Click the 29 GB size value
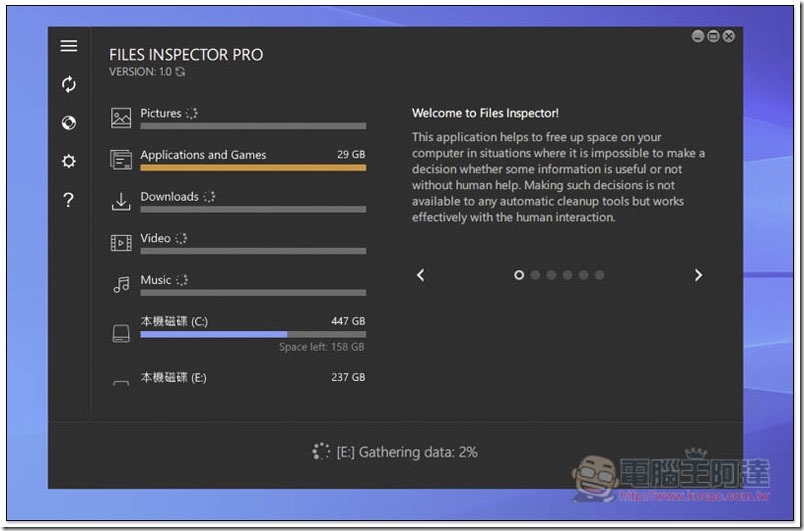 351,154
